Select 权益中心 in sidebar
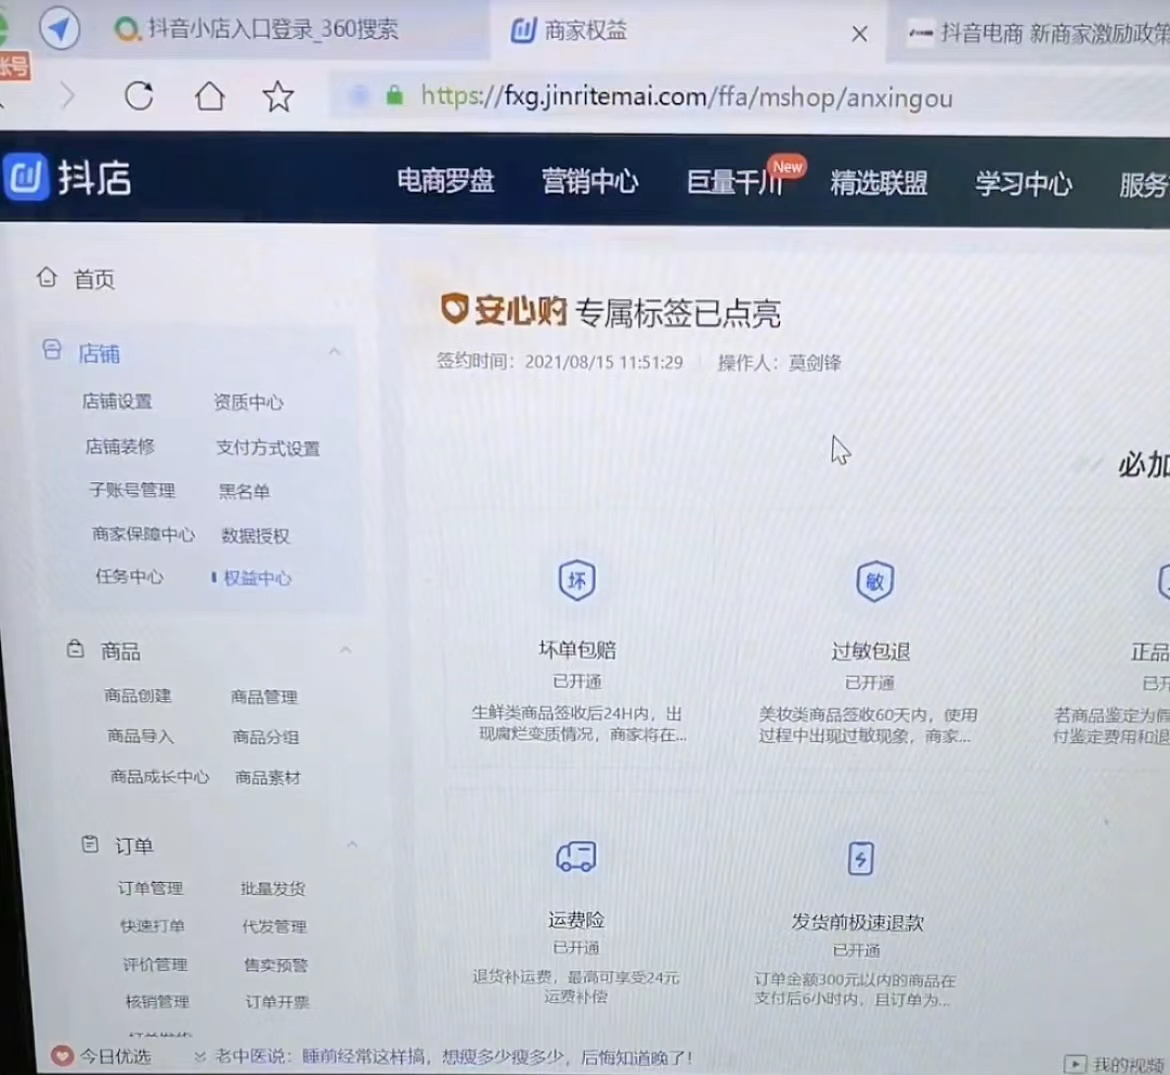1170x1075 pixels. coord(257,577)
